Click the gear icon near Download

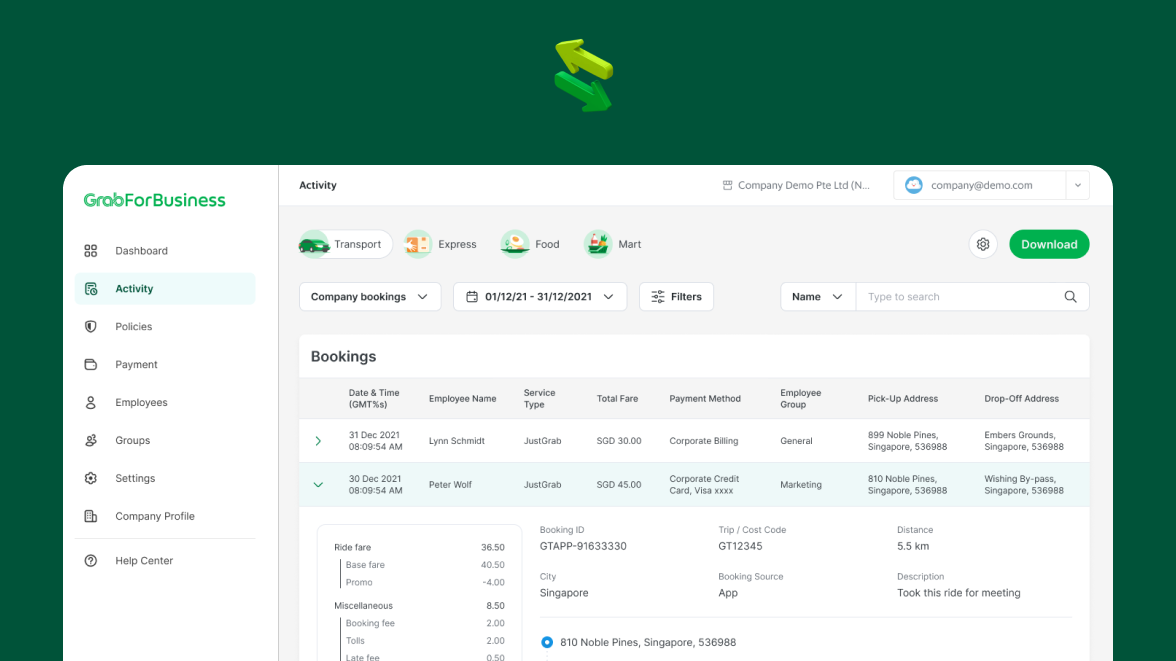(x=982, y=244)
